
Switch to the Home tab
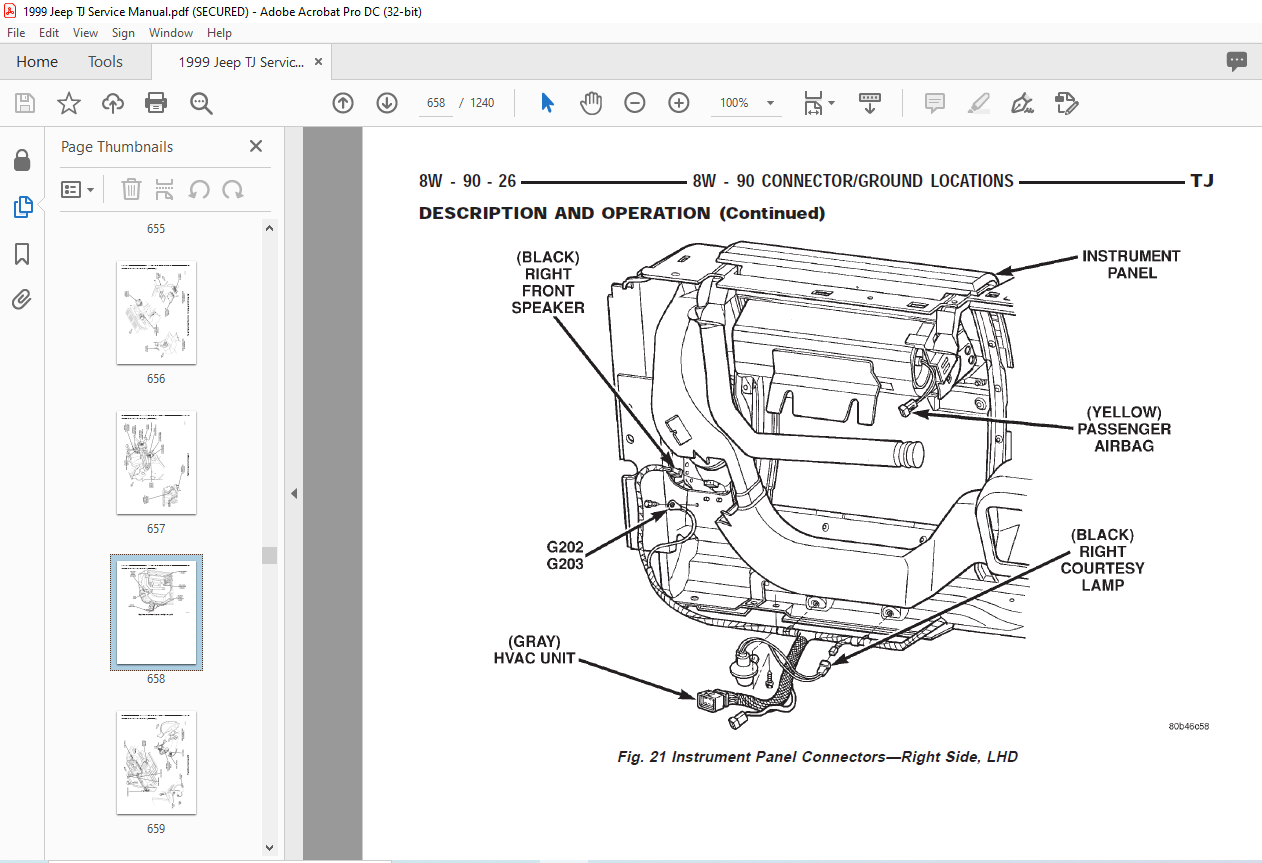37,62
